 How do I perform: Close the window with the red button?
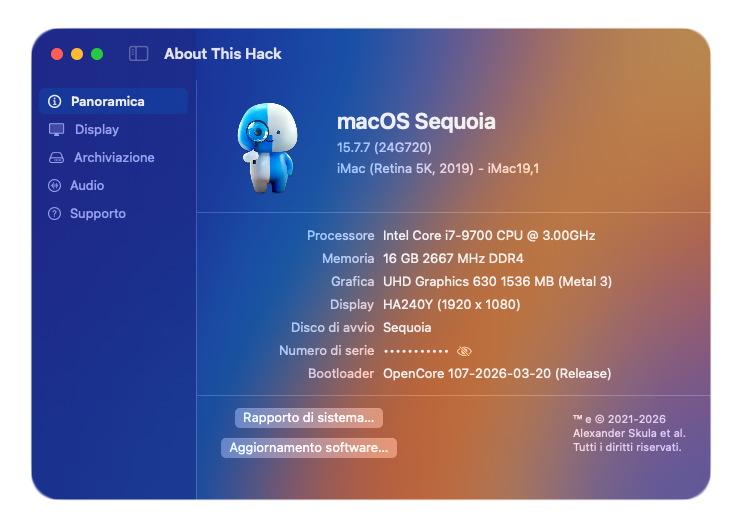click(x=57, y=54)
